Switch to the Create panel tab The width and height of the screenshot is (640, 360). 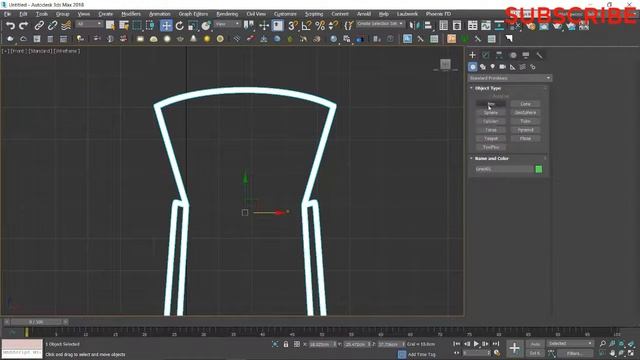tap(473, 55)
